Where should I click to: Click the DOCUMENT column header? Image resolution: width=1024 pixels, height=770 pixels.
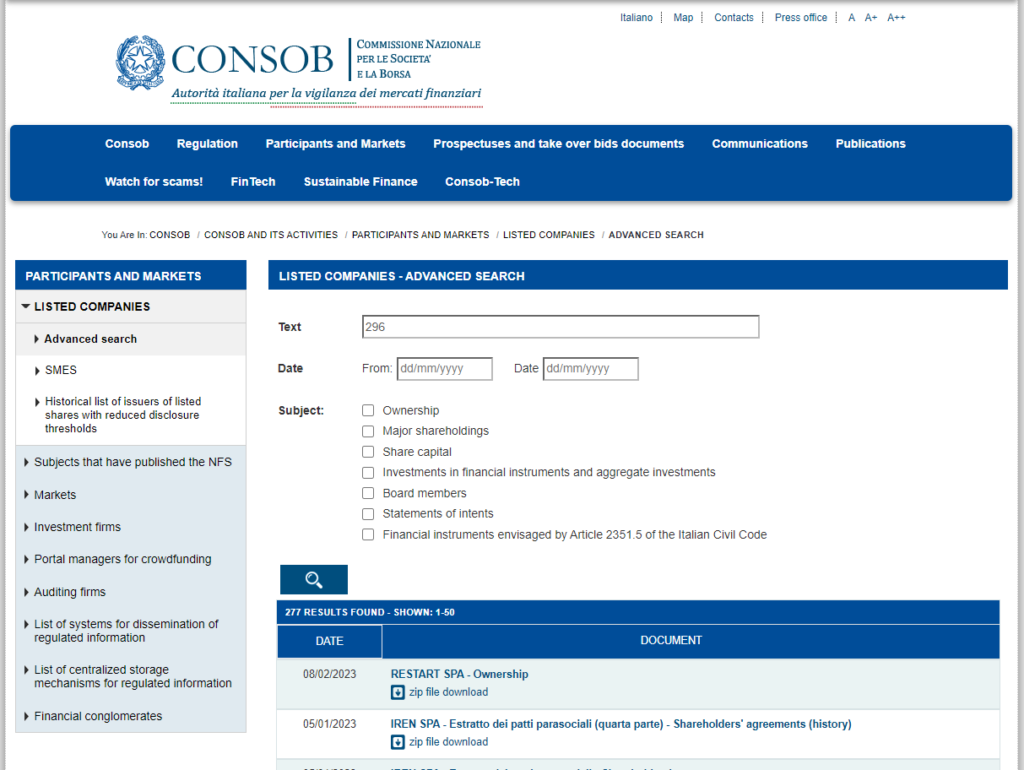pos(690,641)
